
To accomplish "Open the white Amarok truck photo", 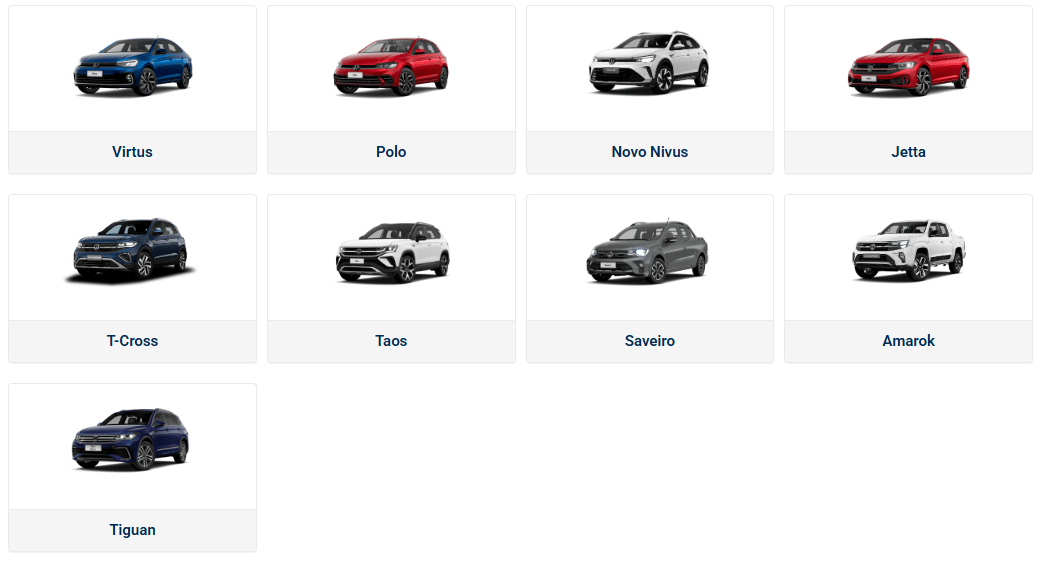I will (908, 249).
